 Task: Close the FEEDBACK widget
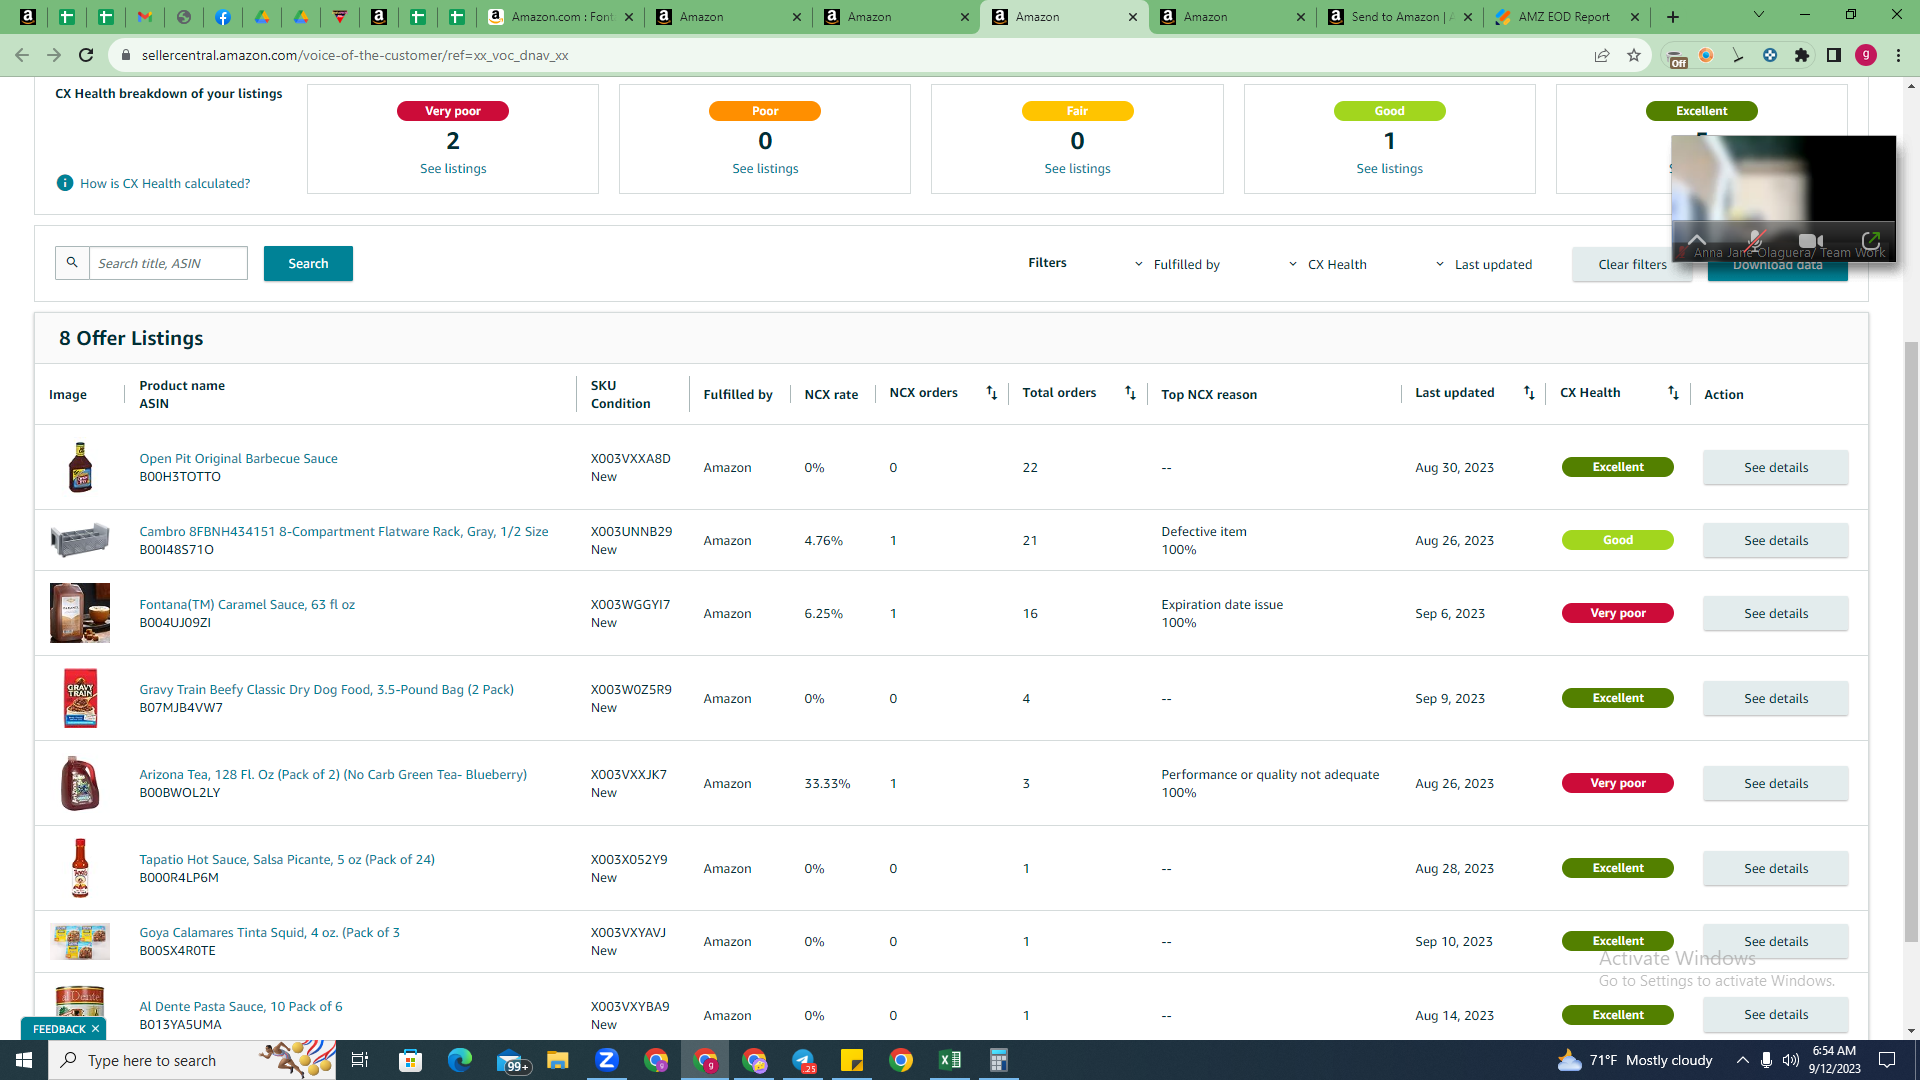[95, 1029]
